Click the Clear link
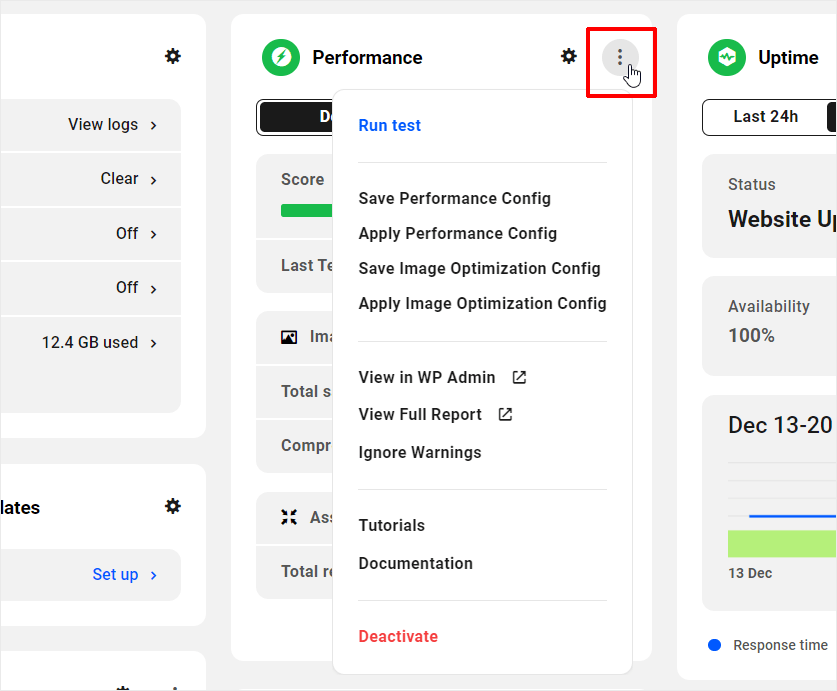 tap(120, 178)
